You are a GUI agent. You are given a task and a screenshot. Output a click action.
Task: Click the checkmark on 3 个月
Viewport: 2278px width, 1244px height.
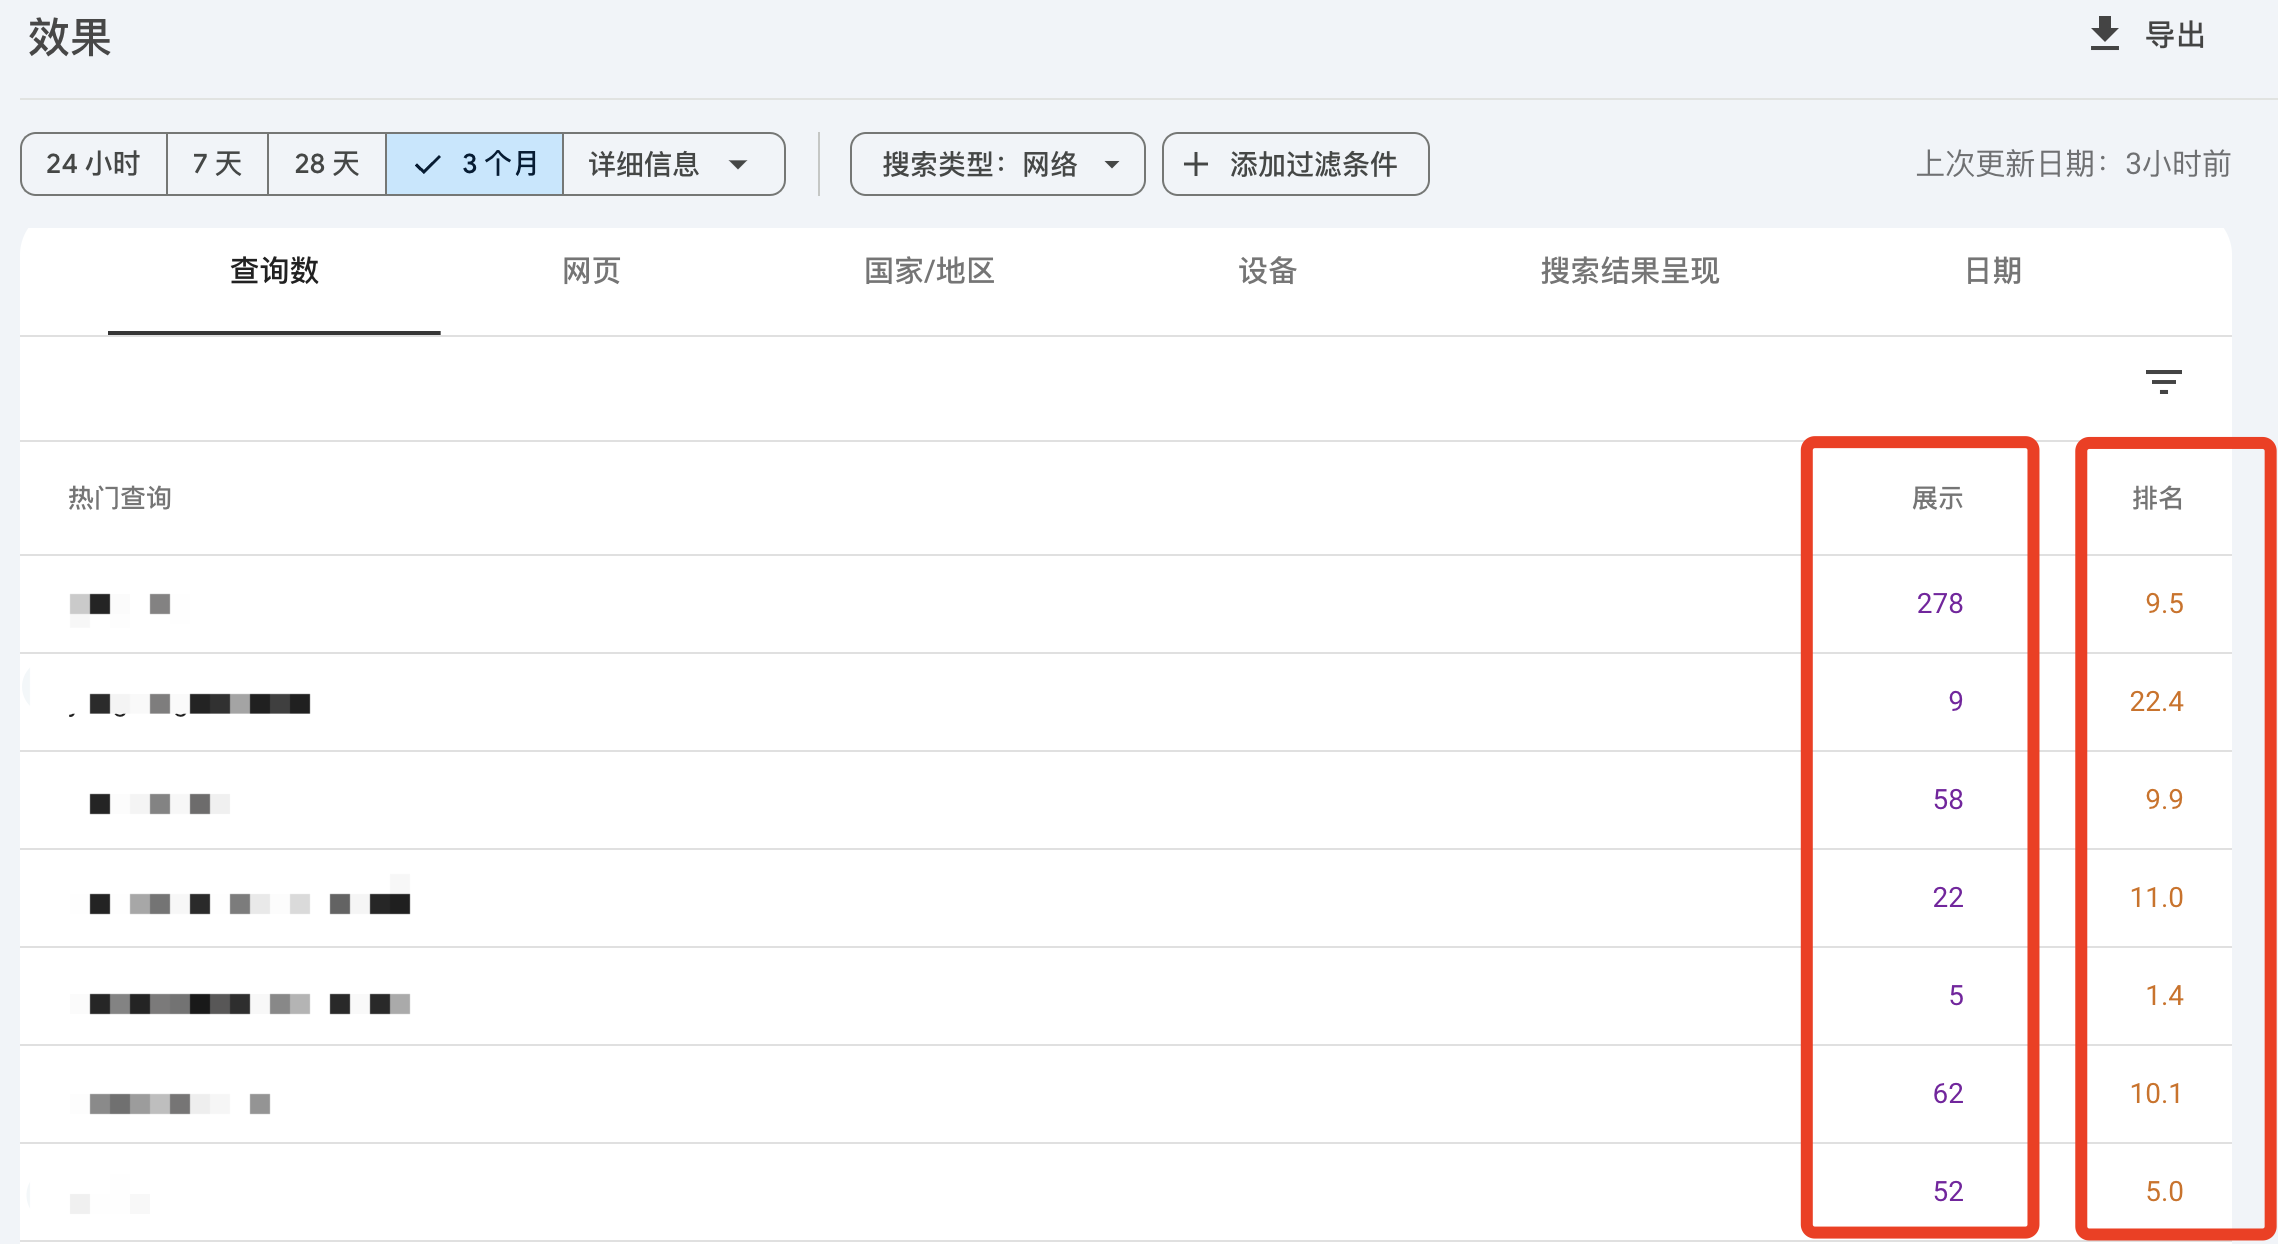click(x=427, y=164)
